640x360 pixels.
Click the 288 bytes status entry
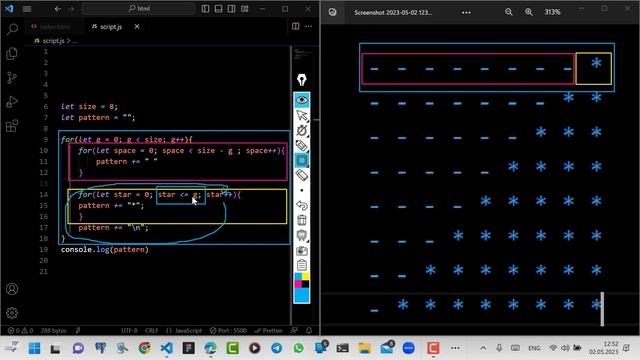click(53, 331)
